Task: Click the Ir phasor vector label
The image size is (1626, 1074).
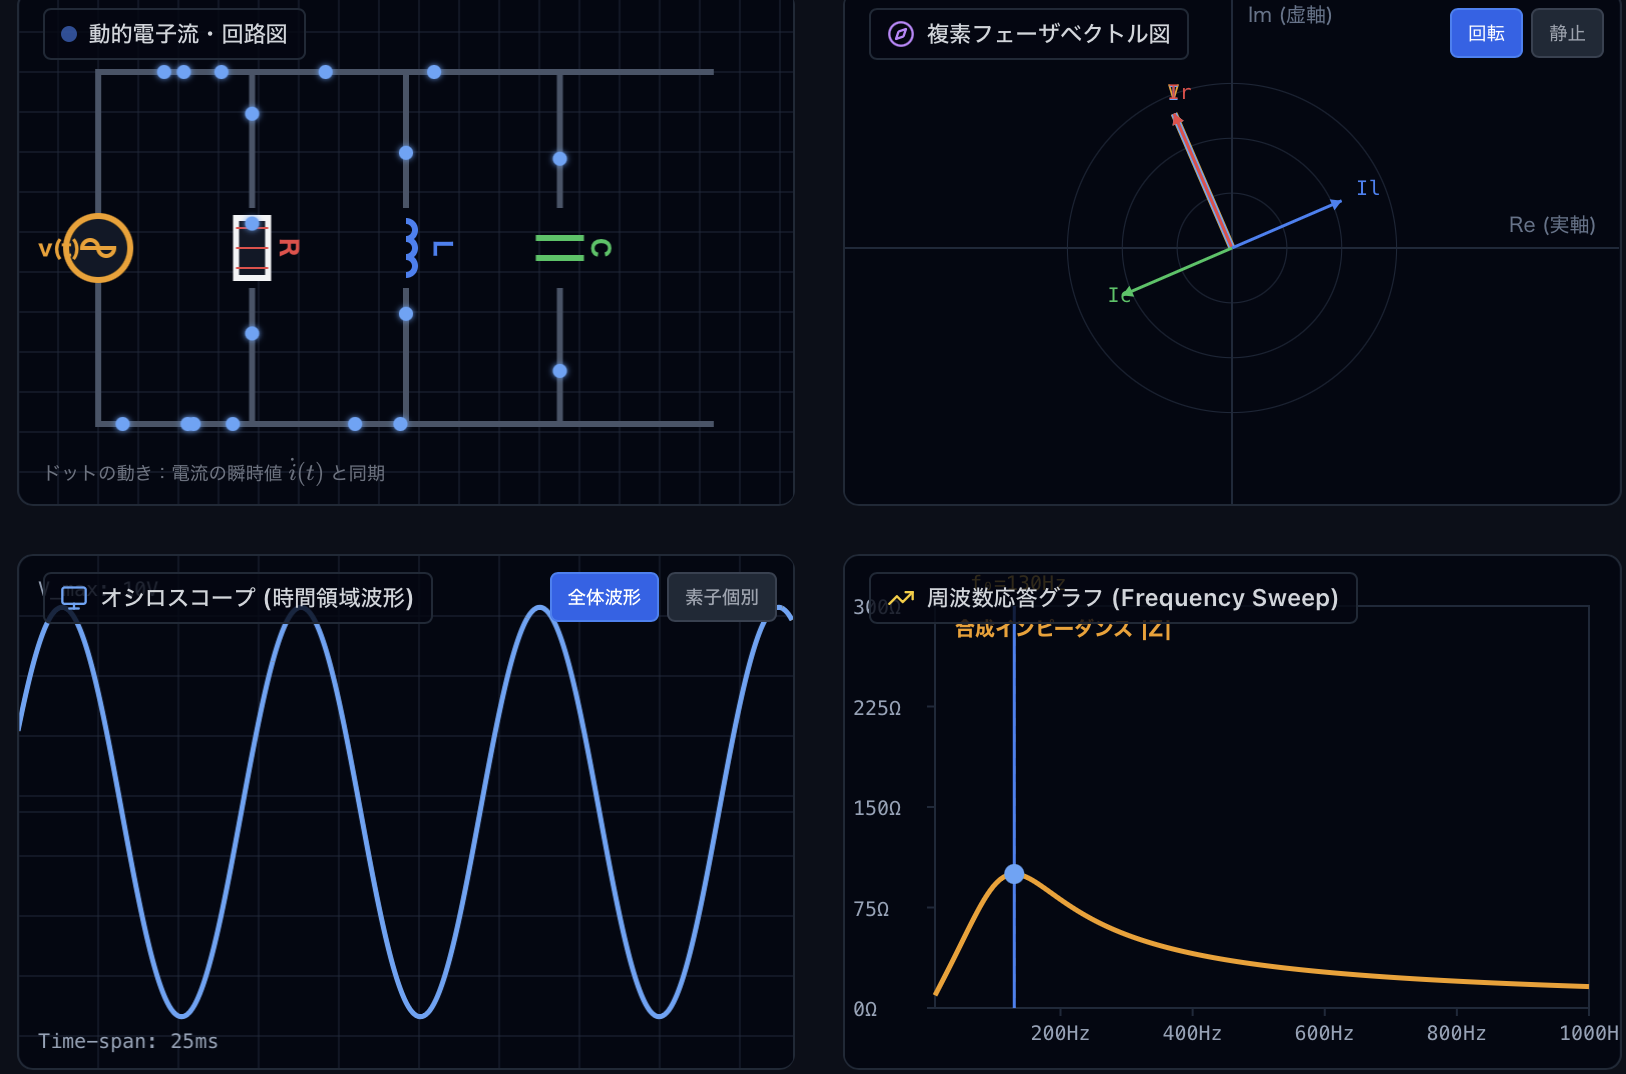Action: 1180,92
